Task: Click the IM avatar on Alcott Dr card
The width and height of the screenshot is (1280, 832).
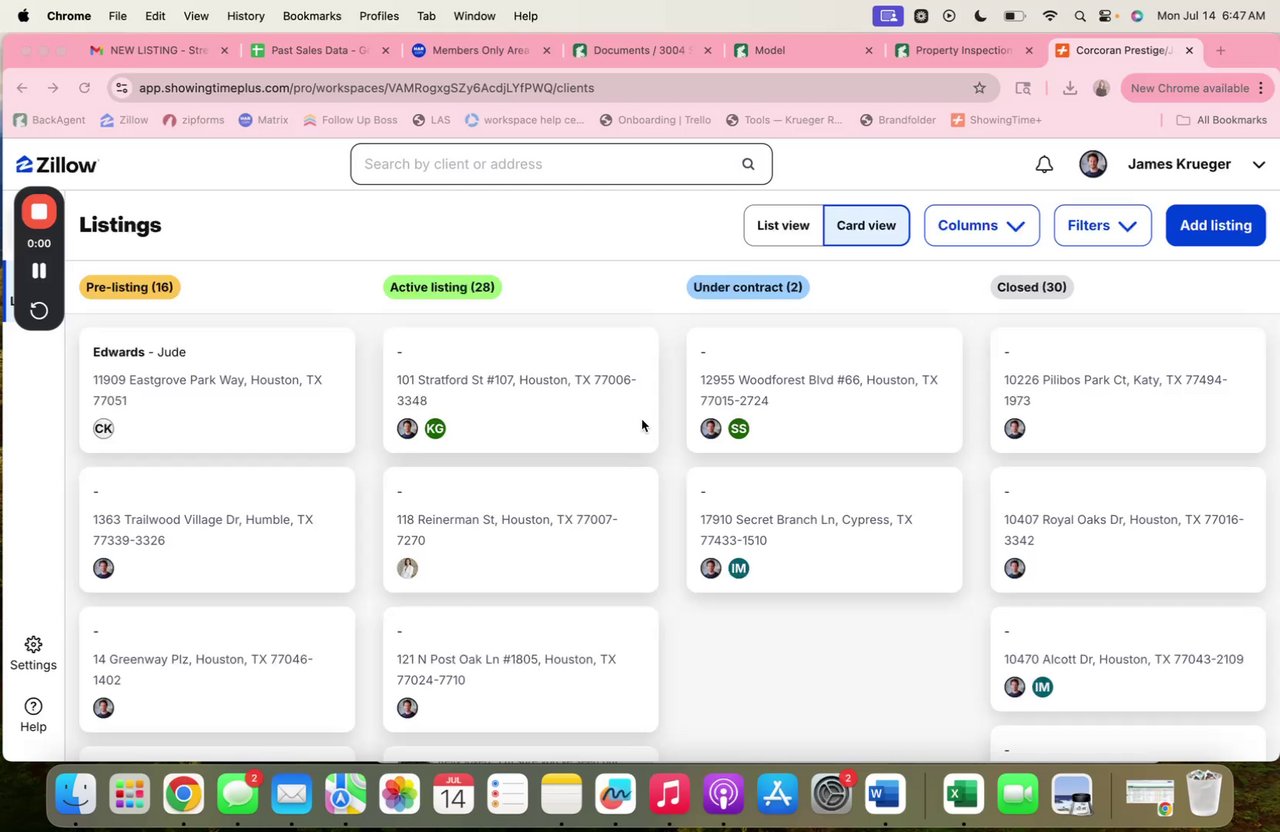Action: pos(1043,687)
